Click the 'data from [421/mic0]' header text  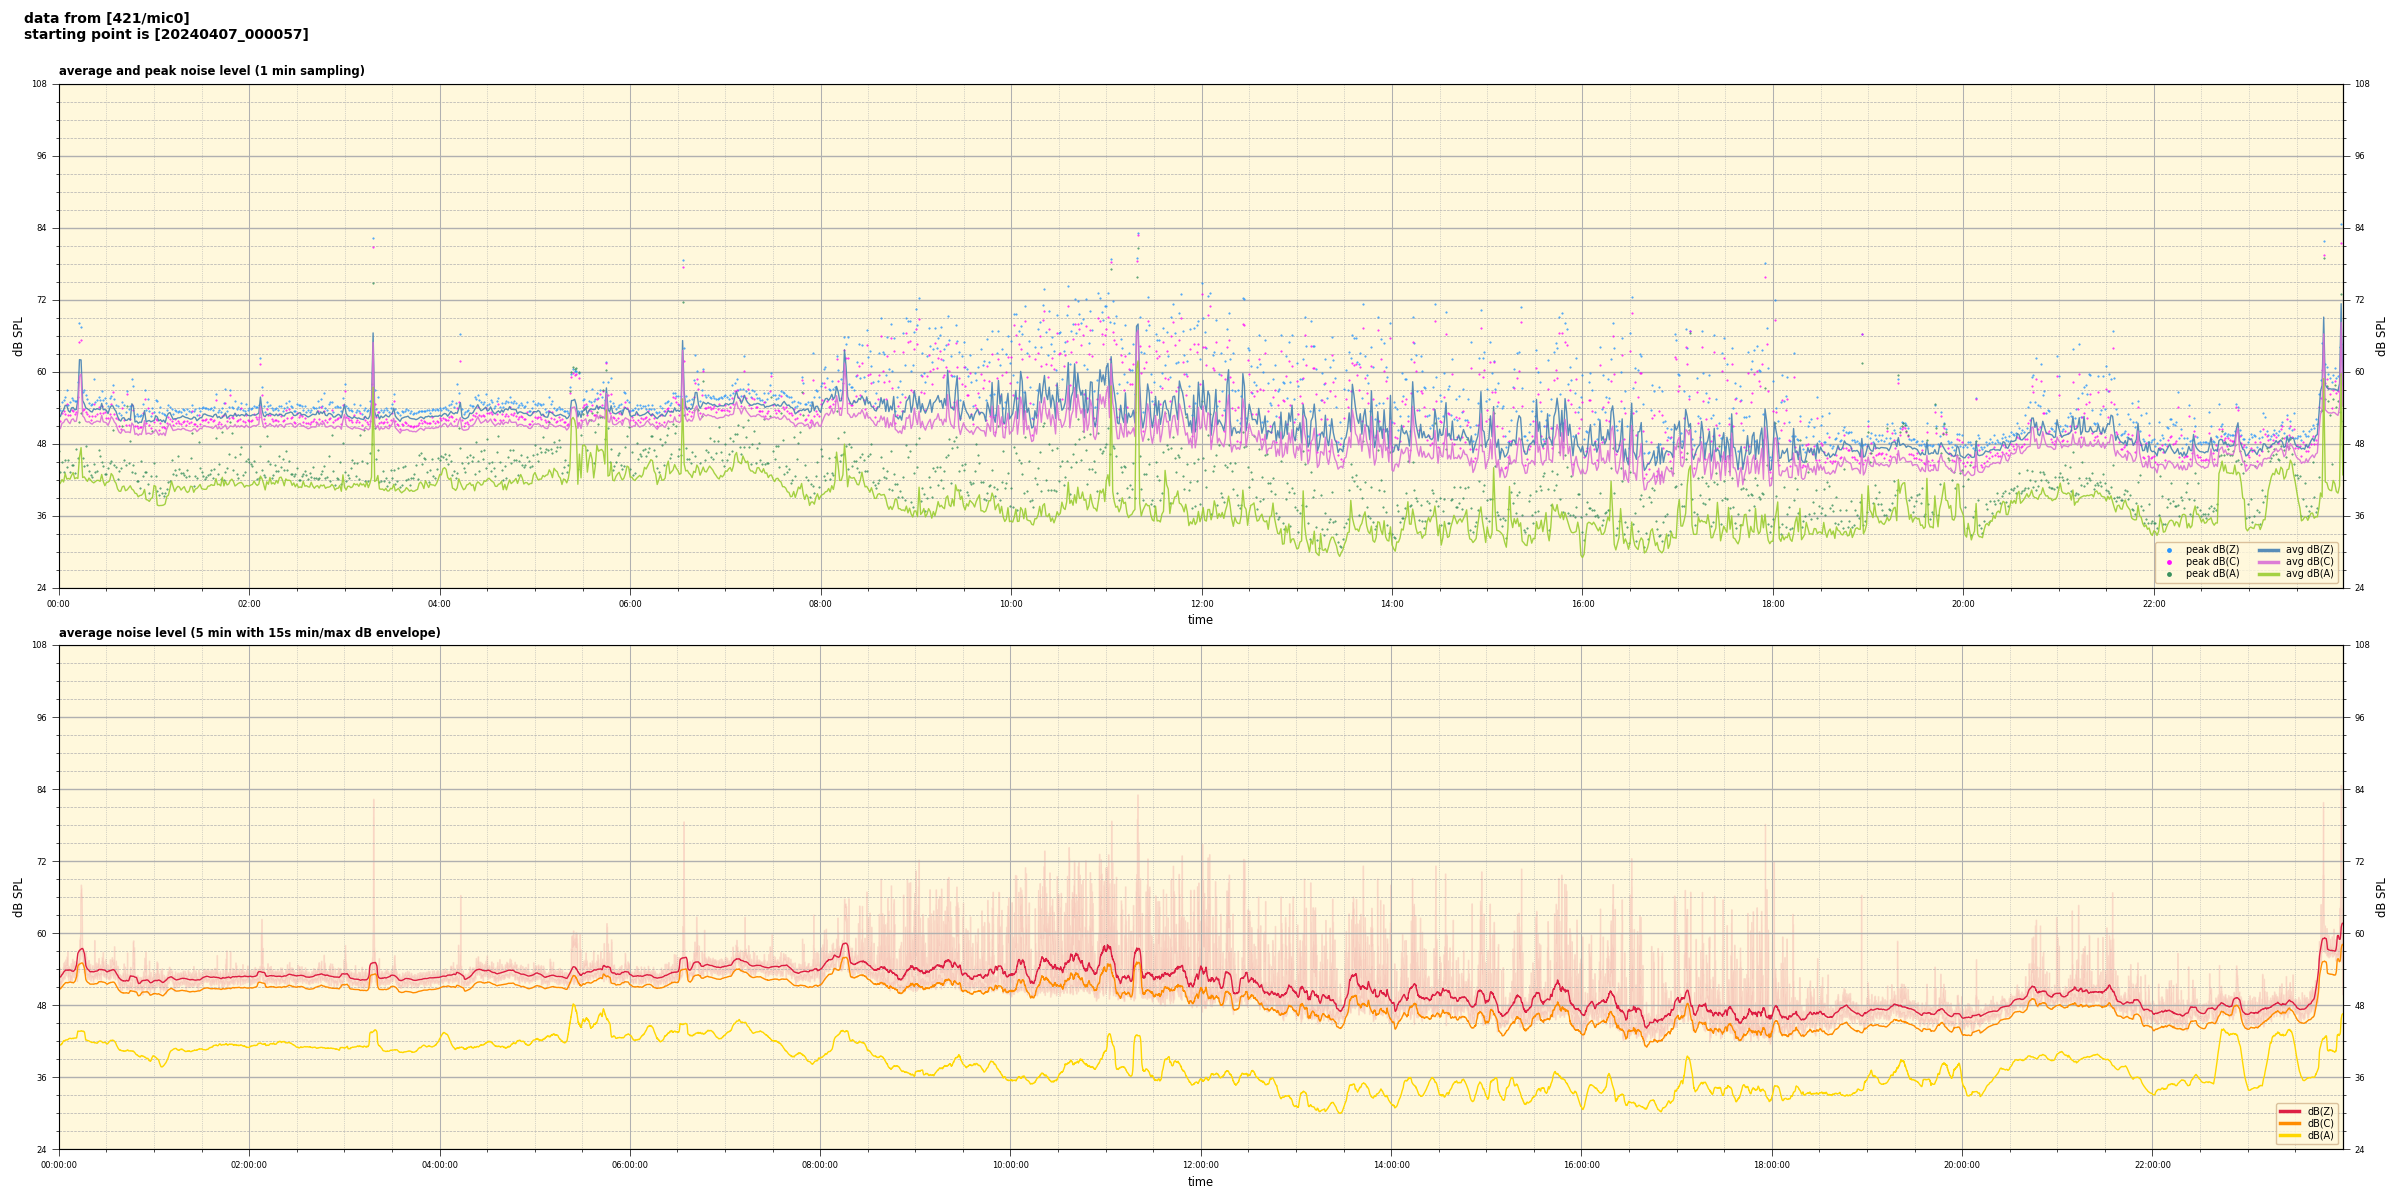tap(106, 18)
